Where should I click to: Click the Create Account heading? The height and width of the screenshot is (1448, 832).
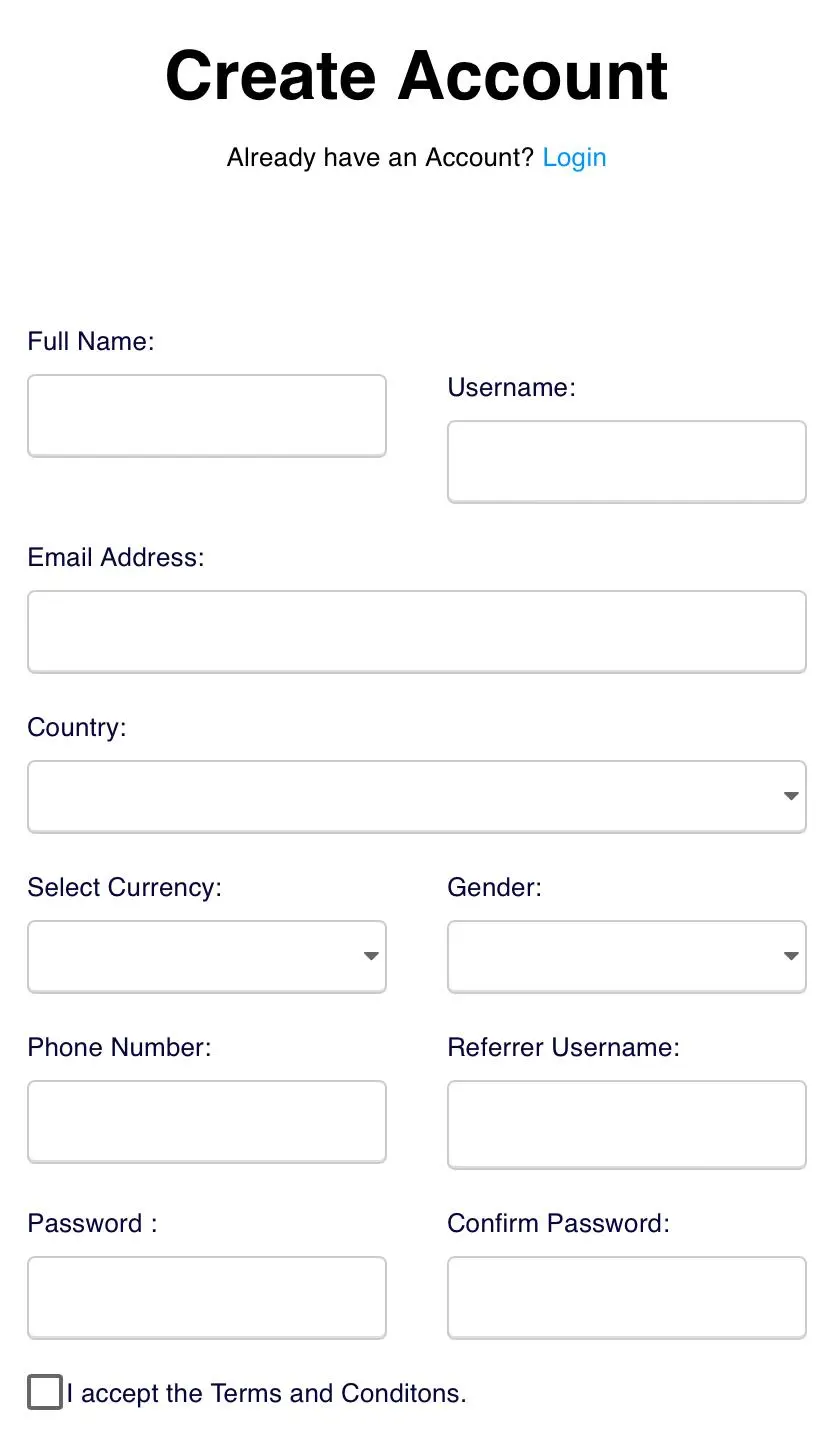pos(416,75)
